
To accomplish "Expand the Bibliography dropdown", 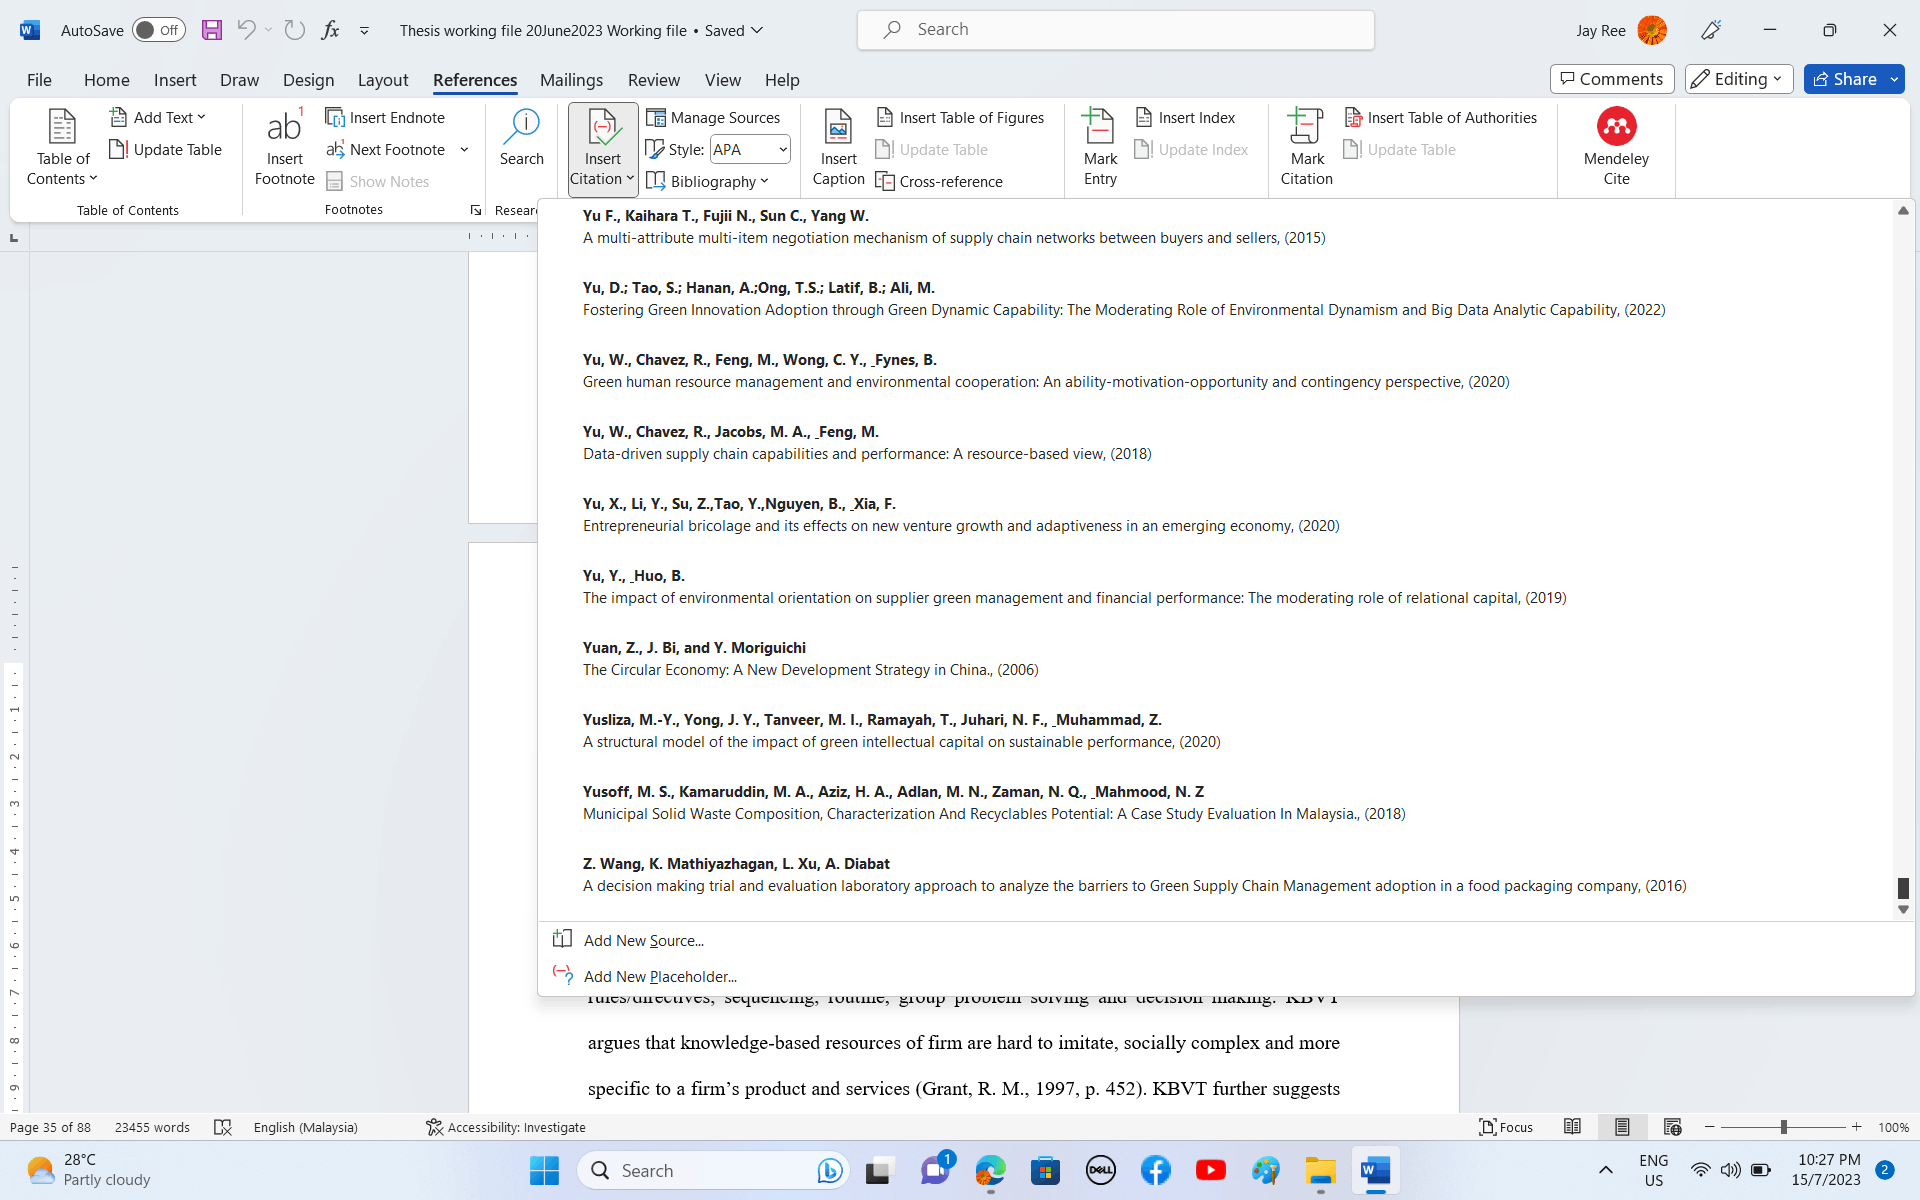I will click(x=708, y=181).
